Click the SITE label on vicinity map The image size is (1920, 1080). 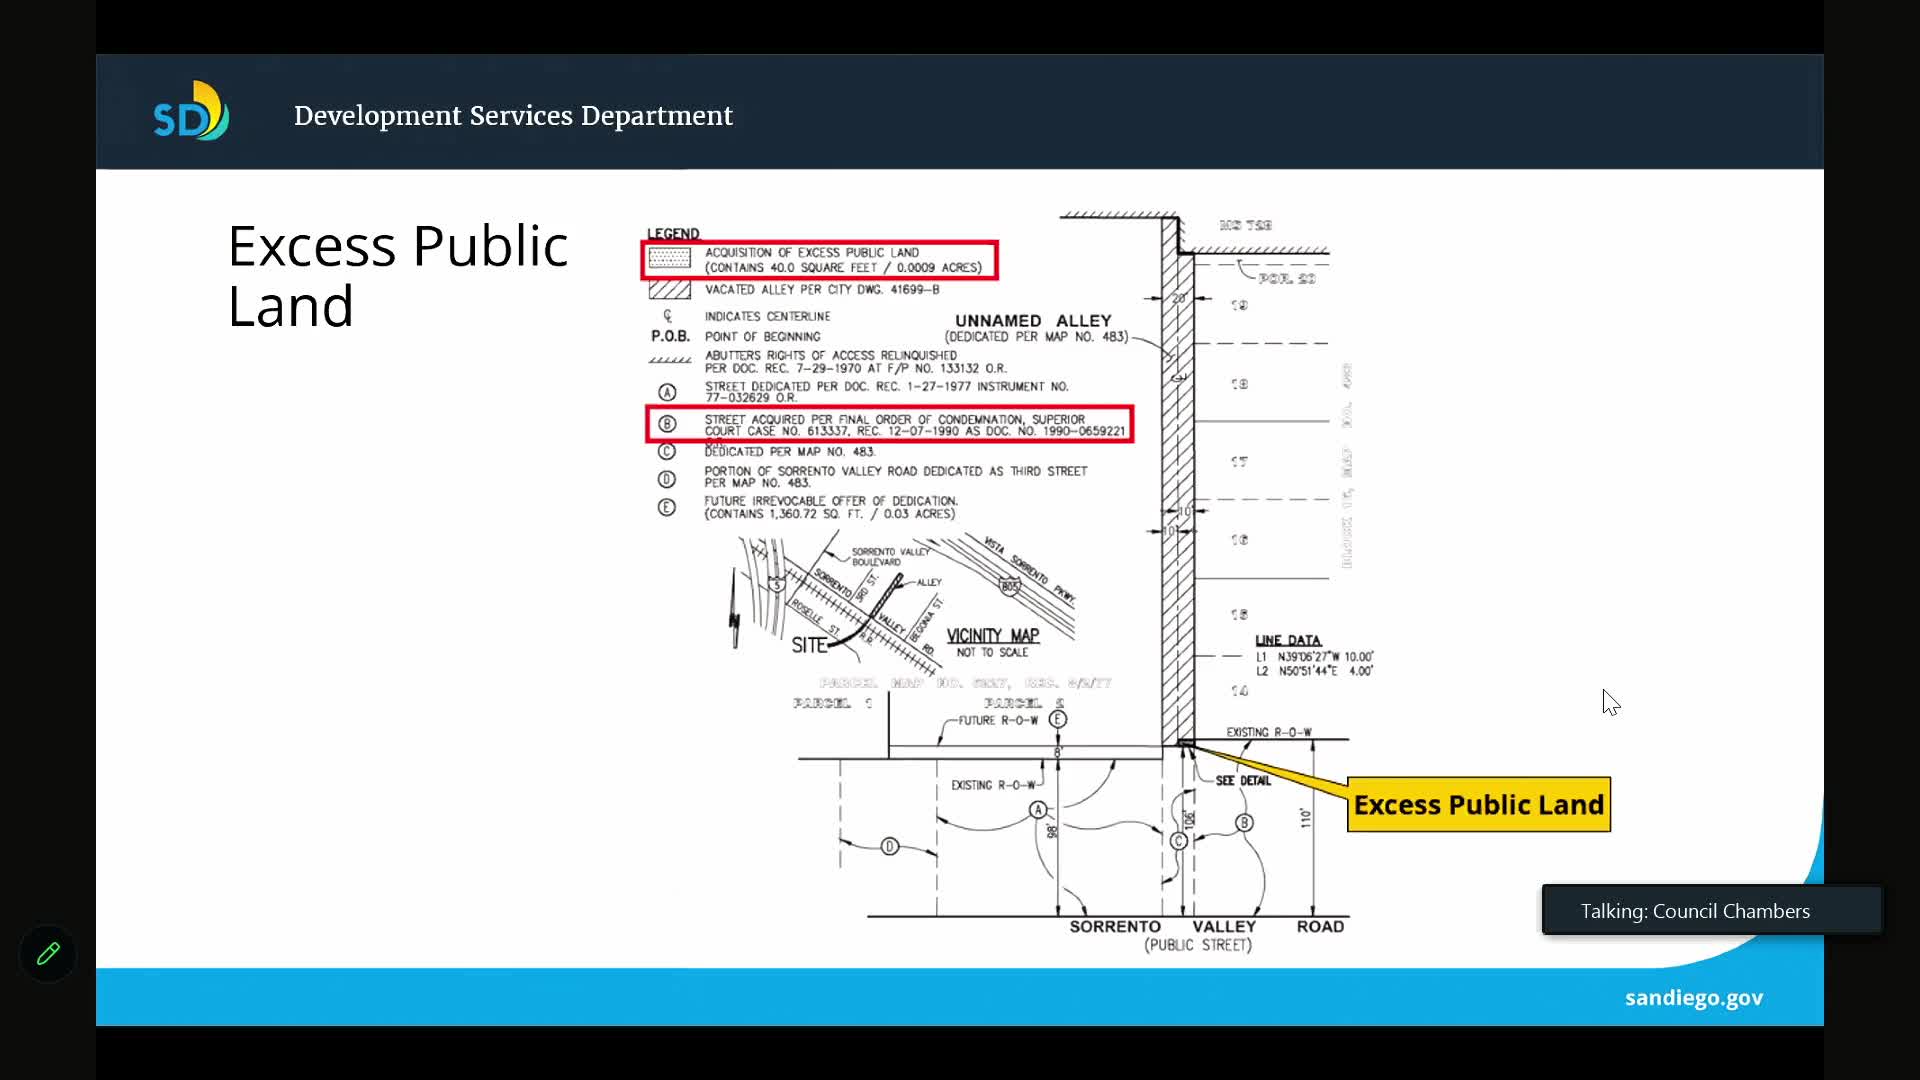point(809,646)
